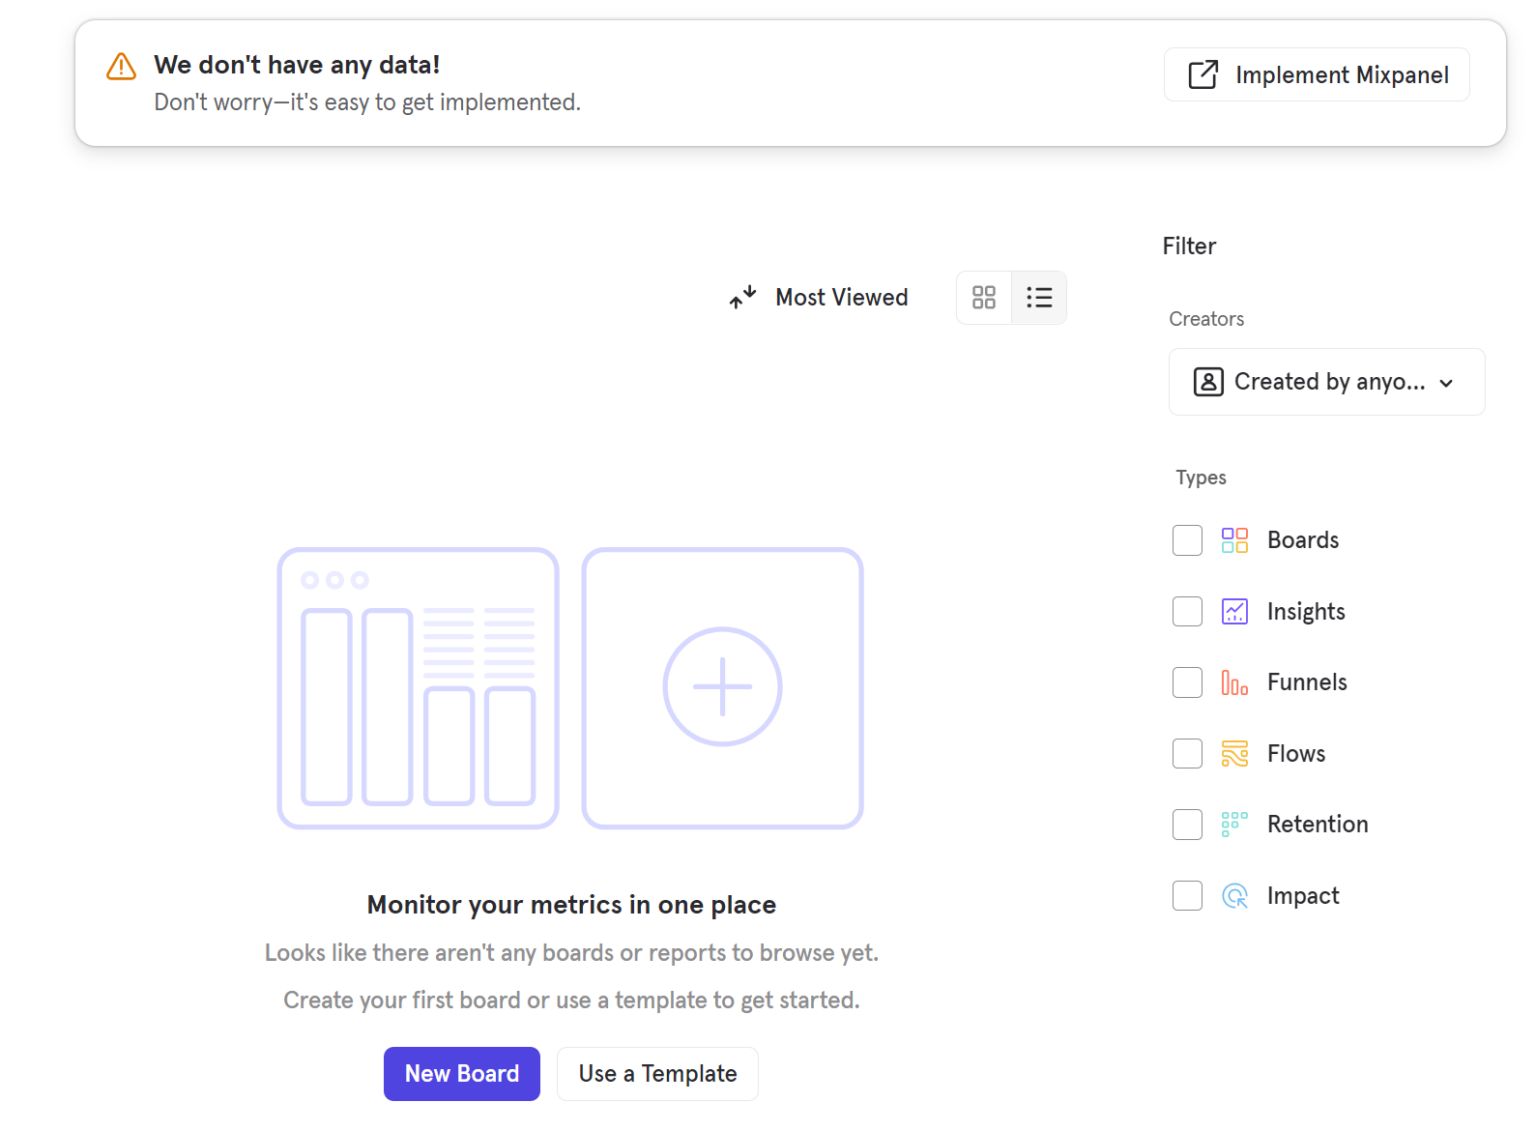Click the Impact icon beside its checkbox
The width and height of the screenshot is (1536, 1131).
tap(1235, 895)
